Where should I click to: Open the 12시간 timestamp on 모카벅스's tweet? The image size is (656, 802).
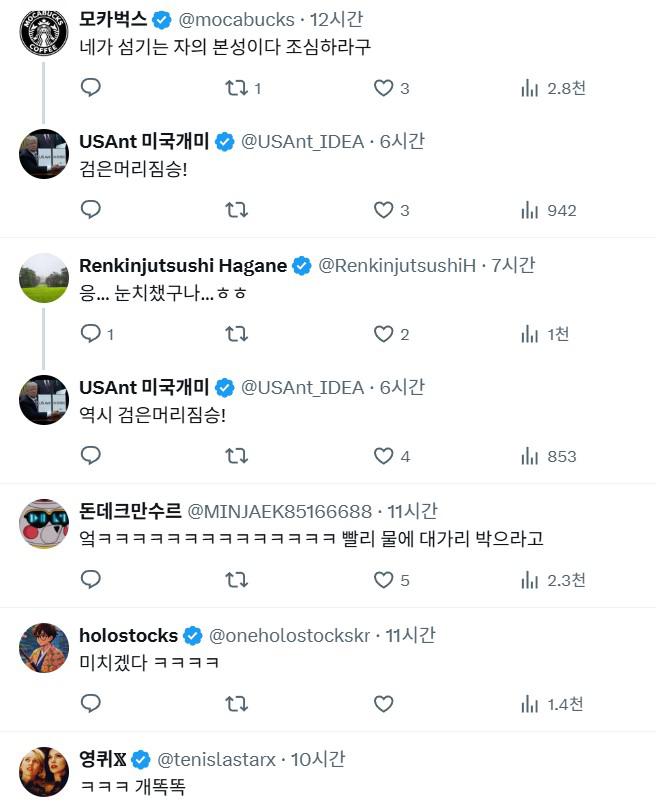point(336,19)
